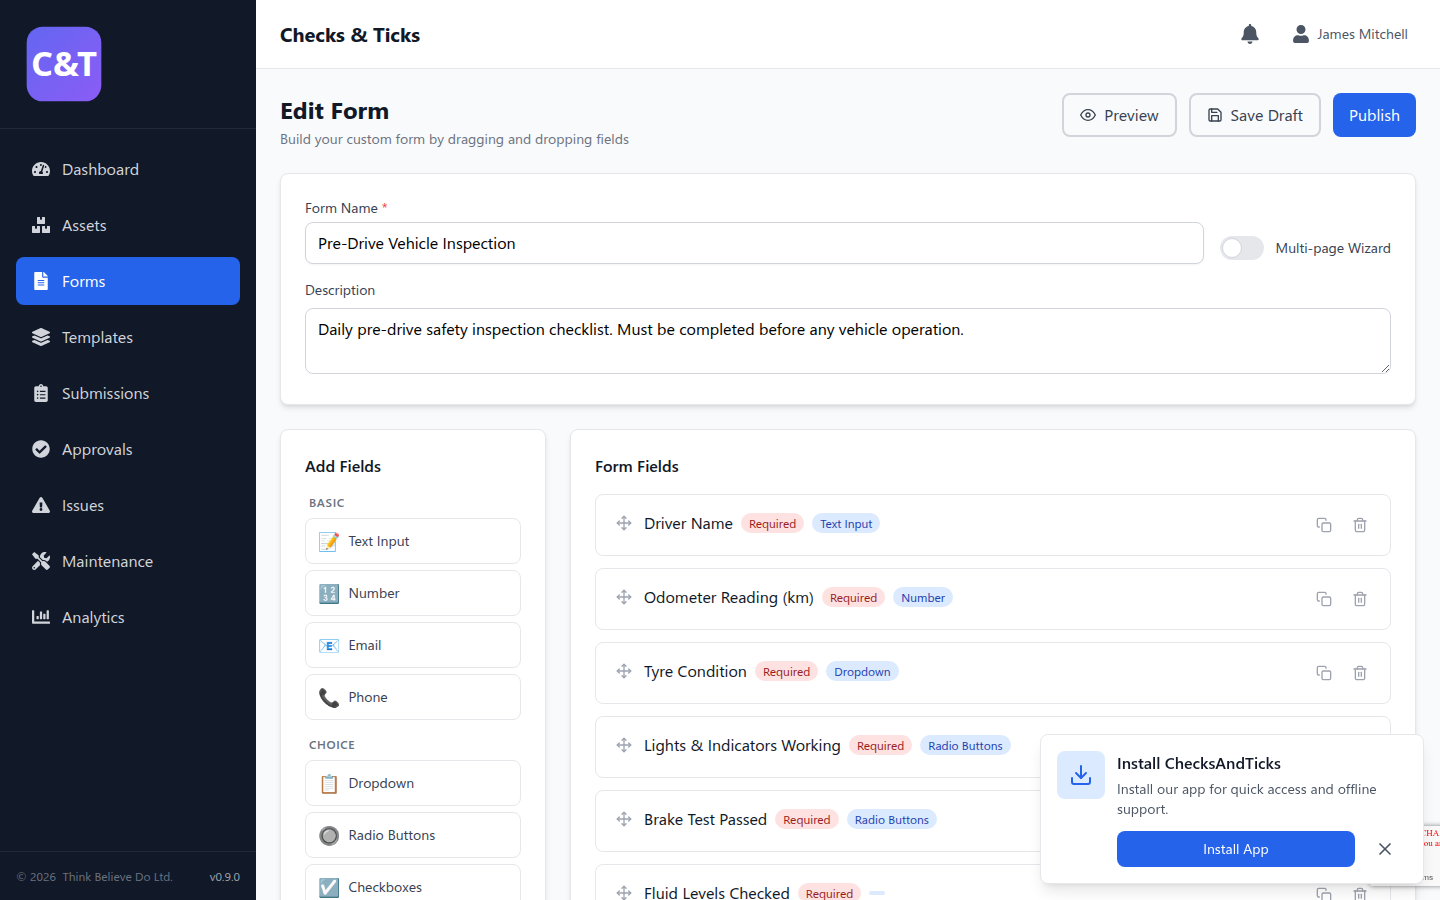Open the Approvals page

click(x=97, y=449)
